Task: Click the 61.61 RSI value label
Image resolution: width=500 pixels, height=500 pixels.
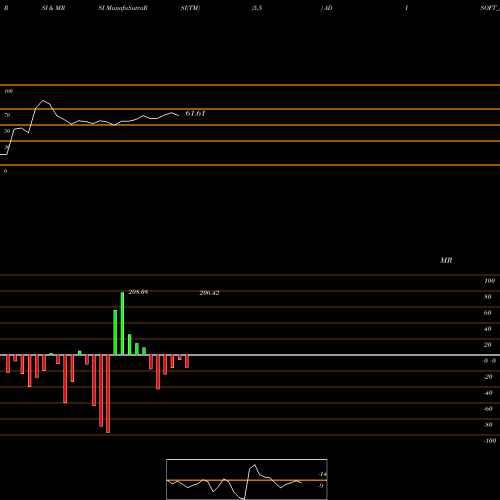Action: point(195,113)
